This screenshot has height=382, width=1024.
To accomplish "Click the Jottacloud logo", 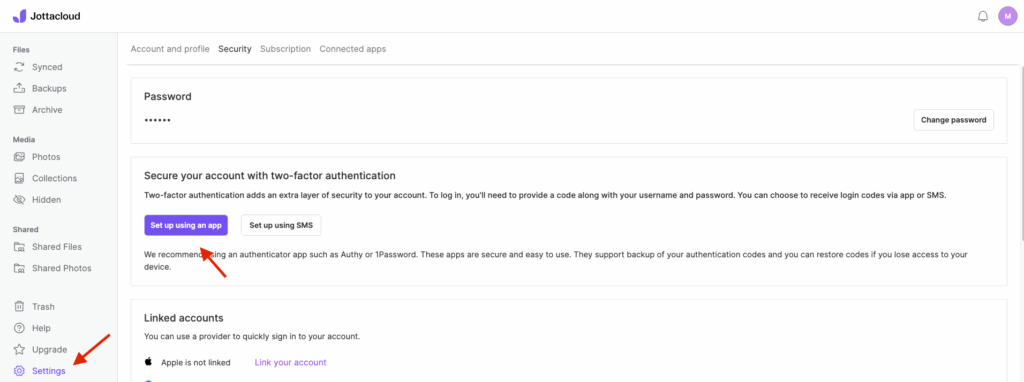I will coord(46,16).
